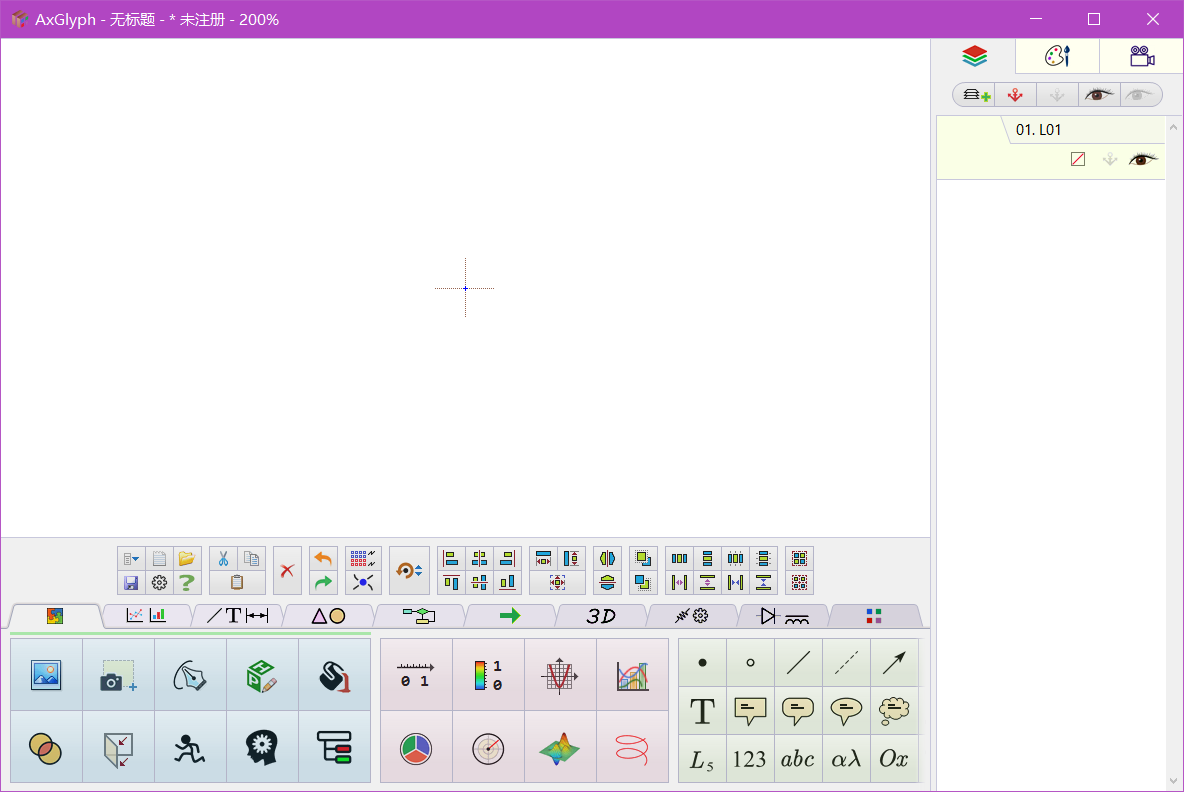
Task: Toggle visibility eye of layer L01
Action: pos(1142,159)
